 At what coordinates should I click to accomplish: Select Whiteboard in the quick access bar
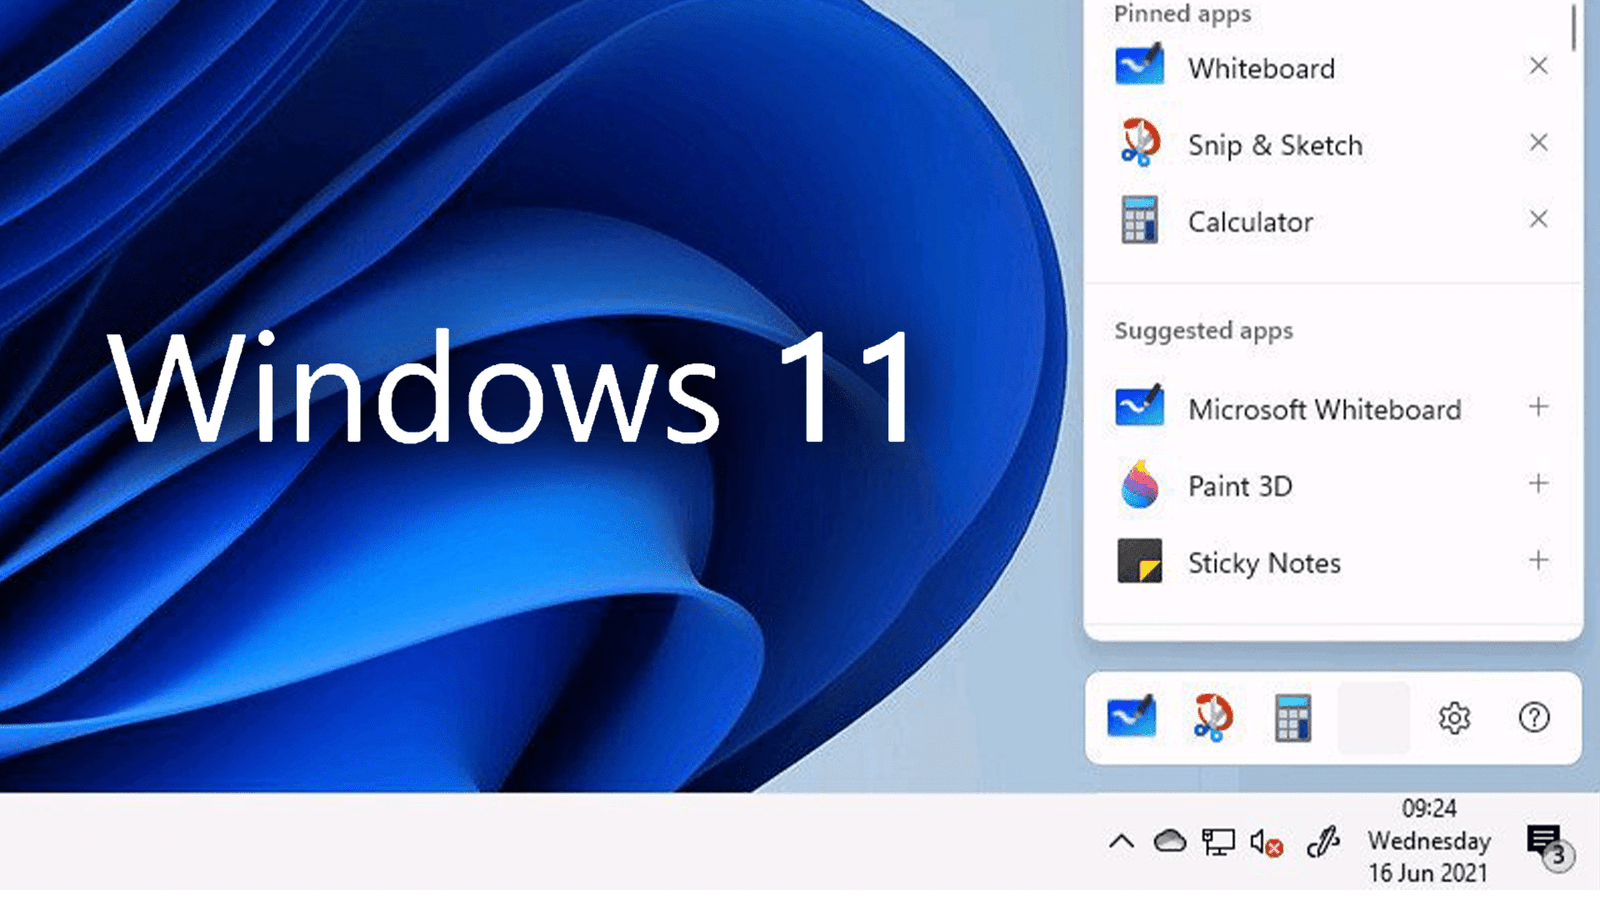point(1133,718)
